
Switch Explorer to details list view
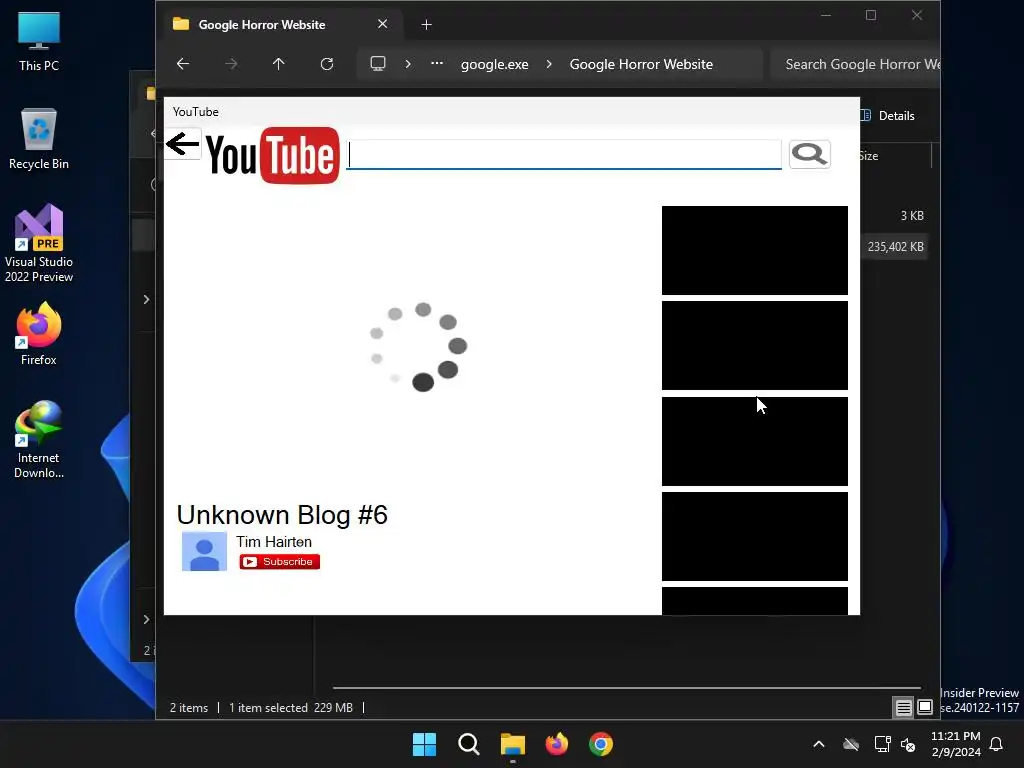903,707
